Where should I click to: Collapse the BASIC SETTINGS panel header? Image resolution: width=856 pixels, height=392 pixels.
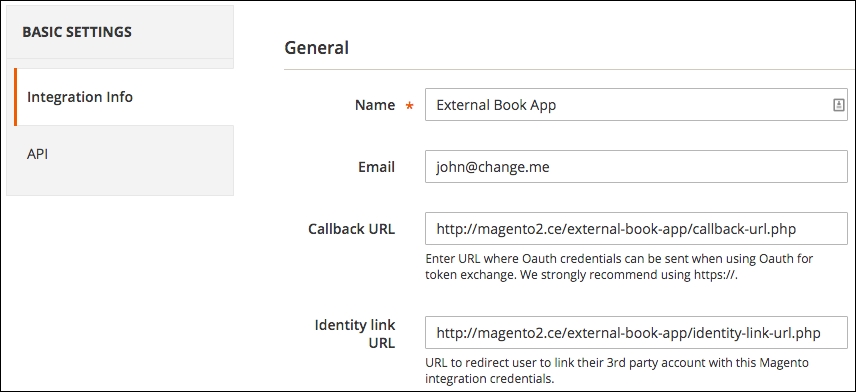pyautogui.click(x=120, y=32)
